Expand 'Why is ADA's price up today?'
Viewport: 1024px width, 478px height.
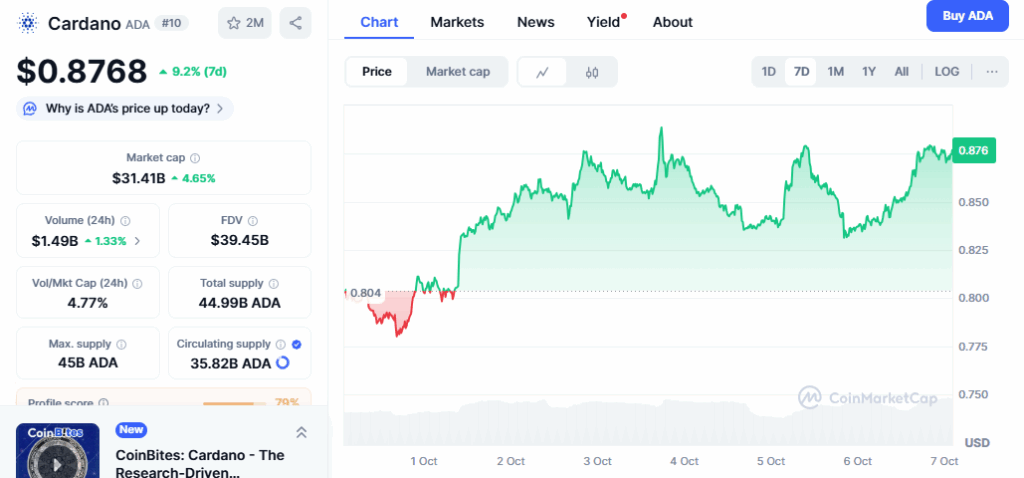125,108
